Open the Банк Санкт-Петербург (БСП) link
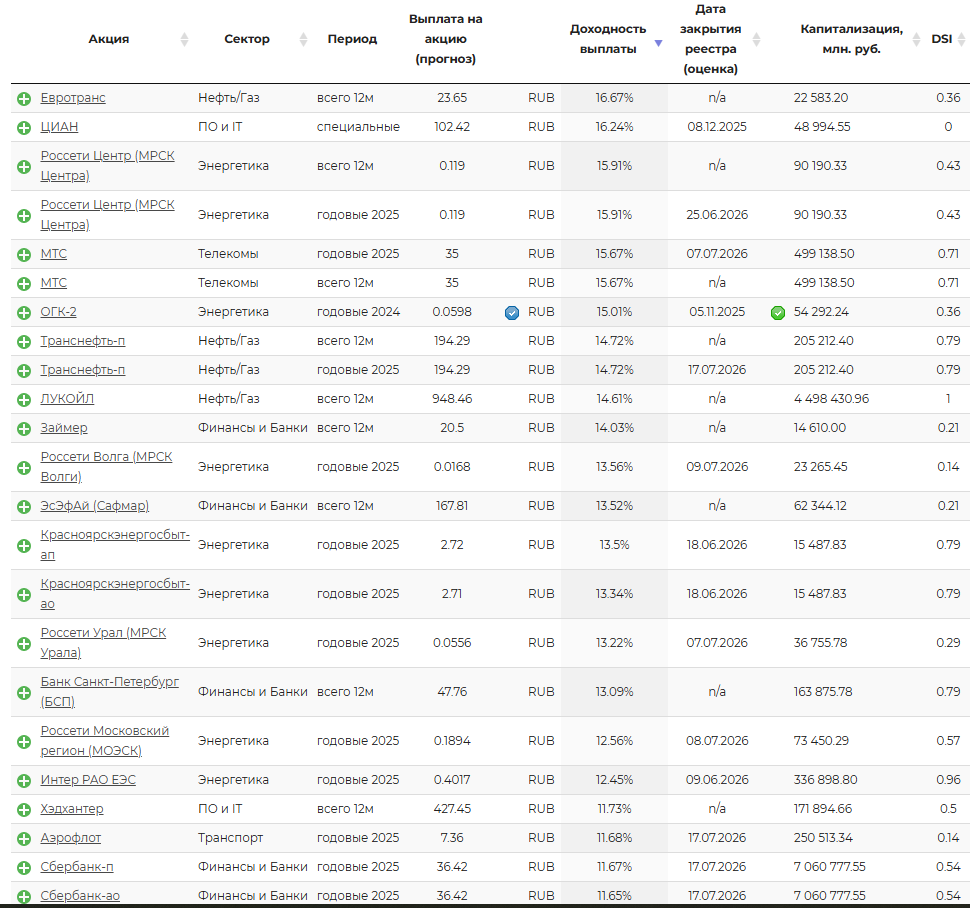 pos(109,692)
